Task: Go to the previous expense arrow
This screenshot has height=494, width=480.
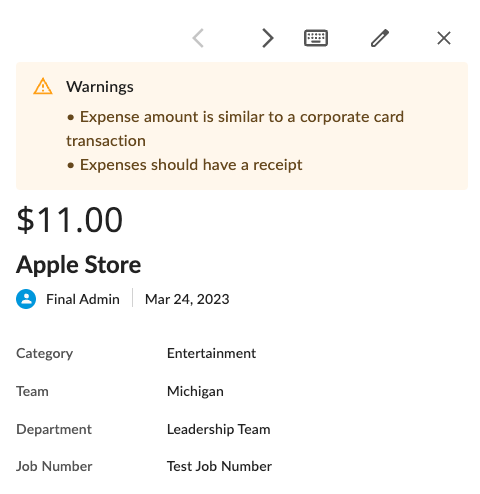Action: (198, 38)
